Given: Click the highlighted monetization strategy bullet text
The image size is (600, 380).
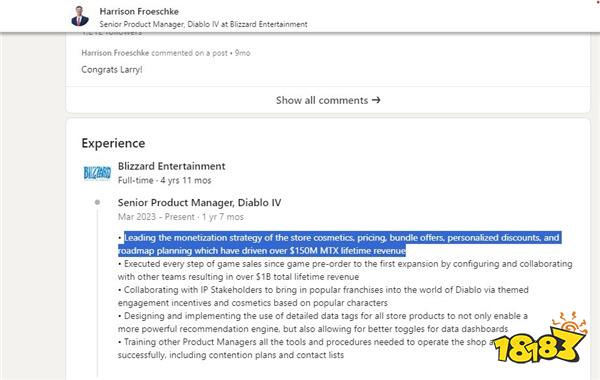Looking at the screenshot, I should tap(339, 244).
